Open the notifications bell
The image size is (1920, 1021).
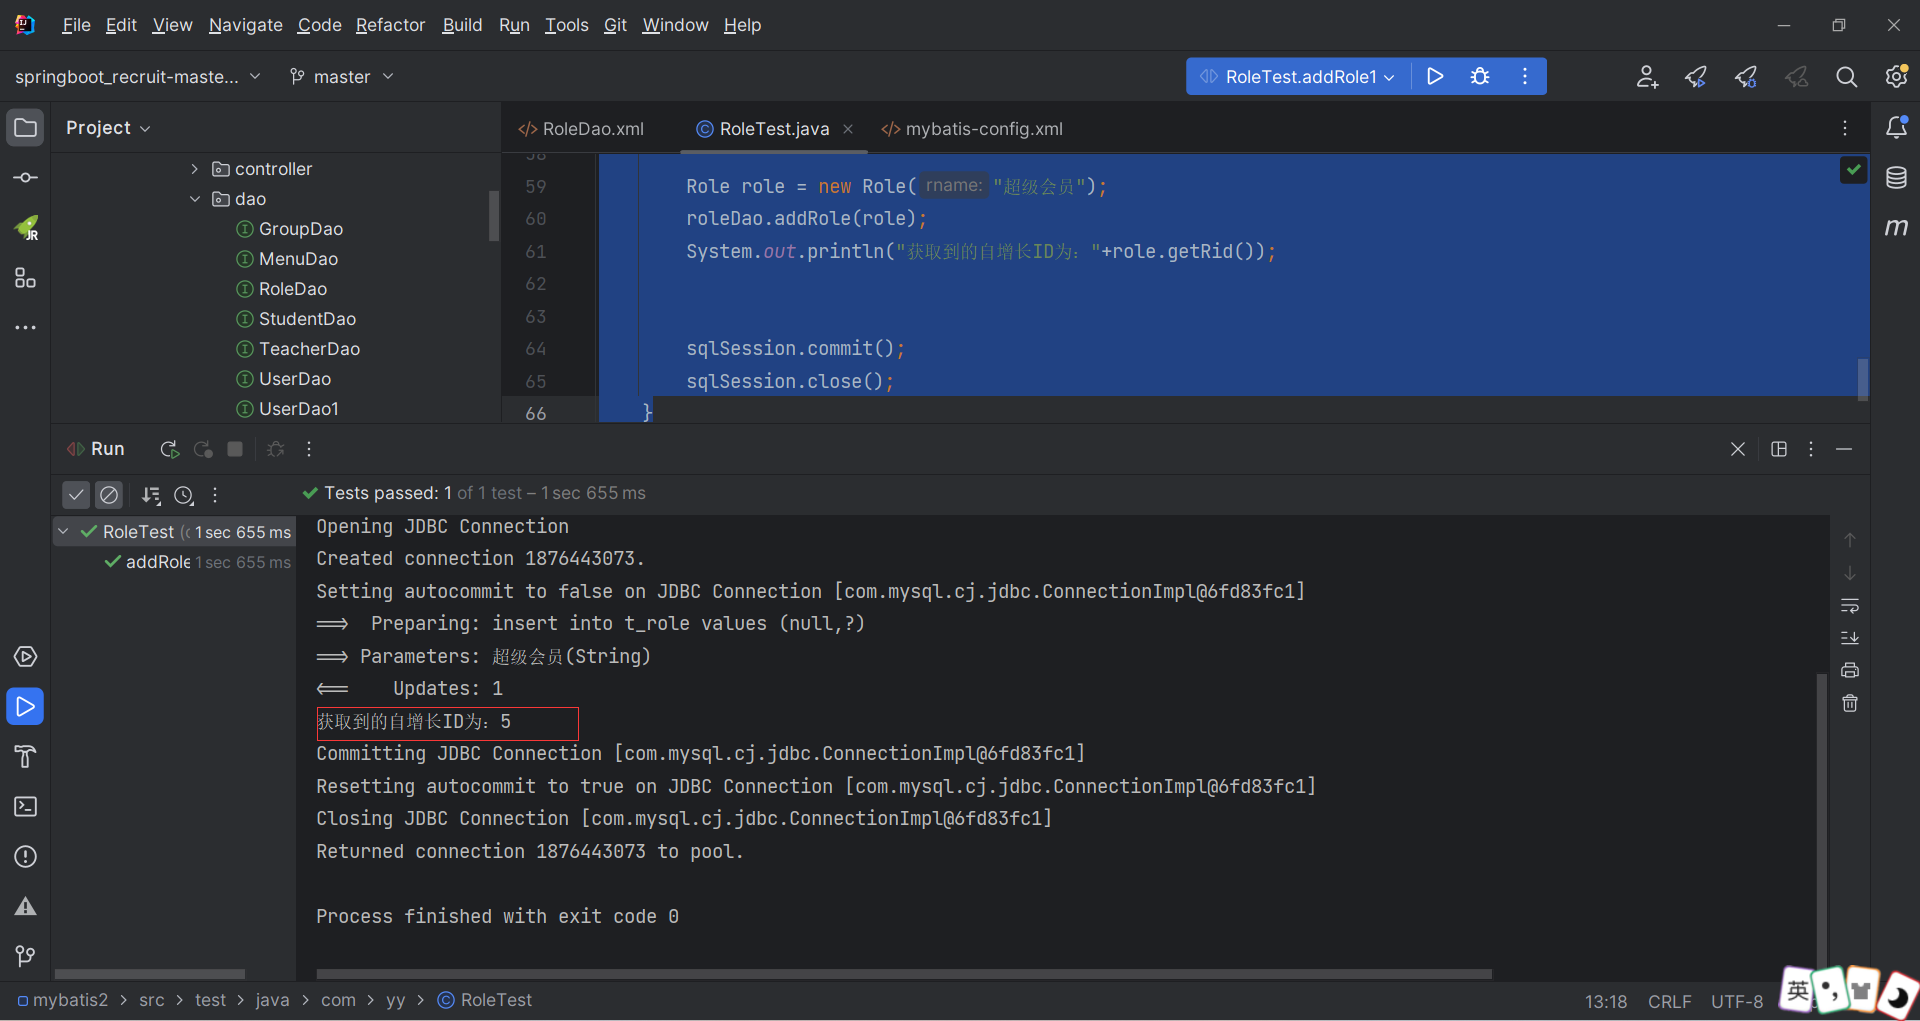click(x=1897, y=127)
